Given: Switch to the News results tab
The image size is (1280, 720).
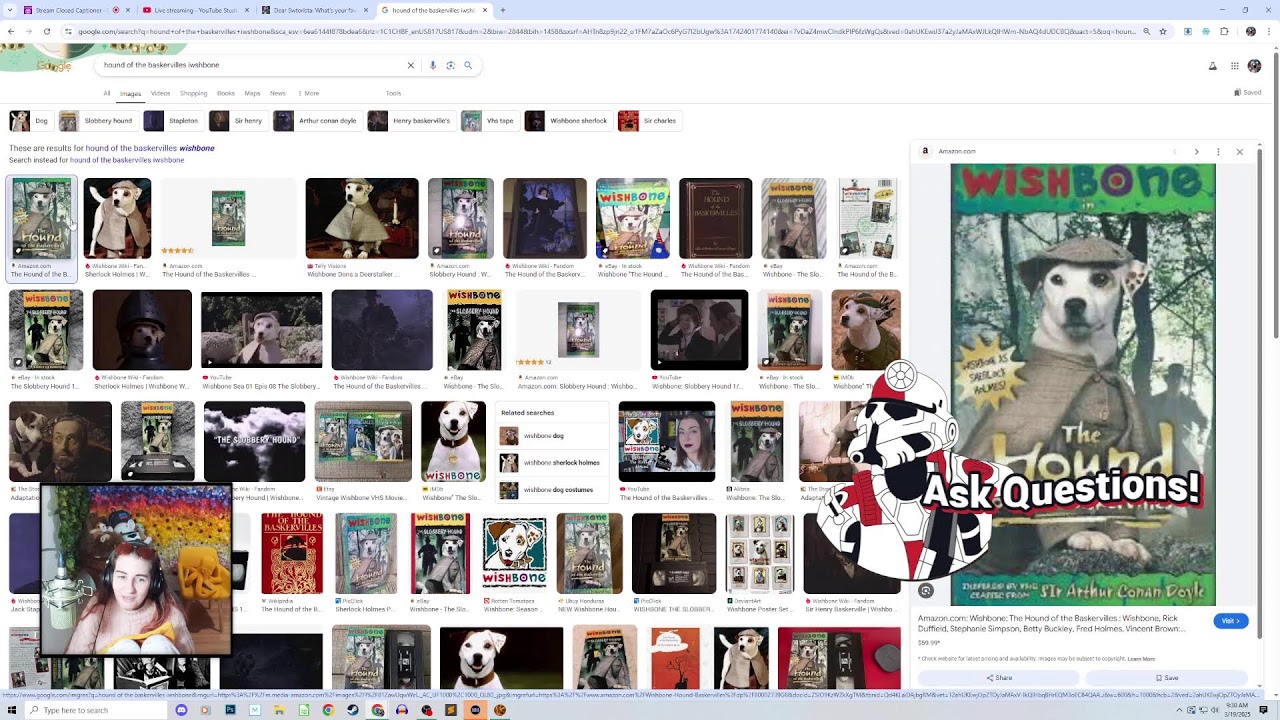Looking at the screenshot, I should point(278,93).
